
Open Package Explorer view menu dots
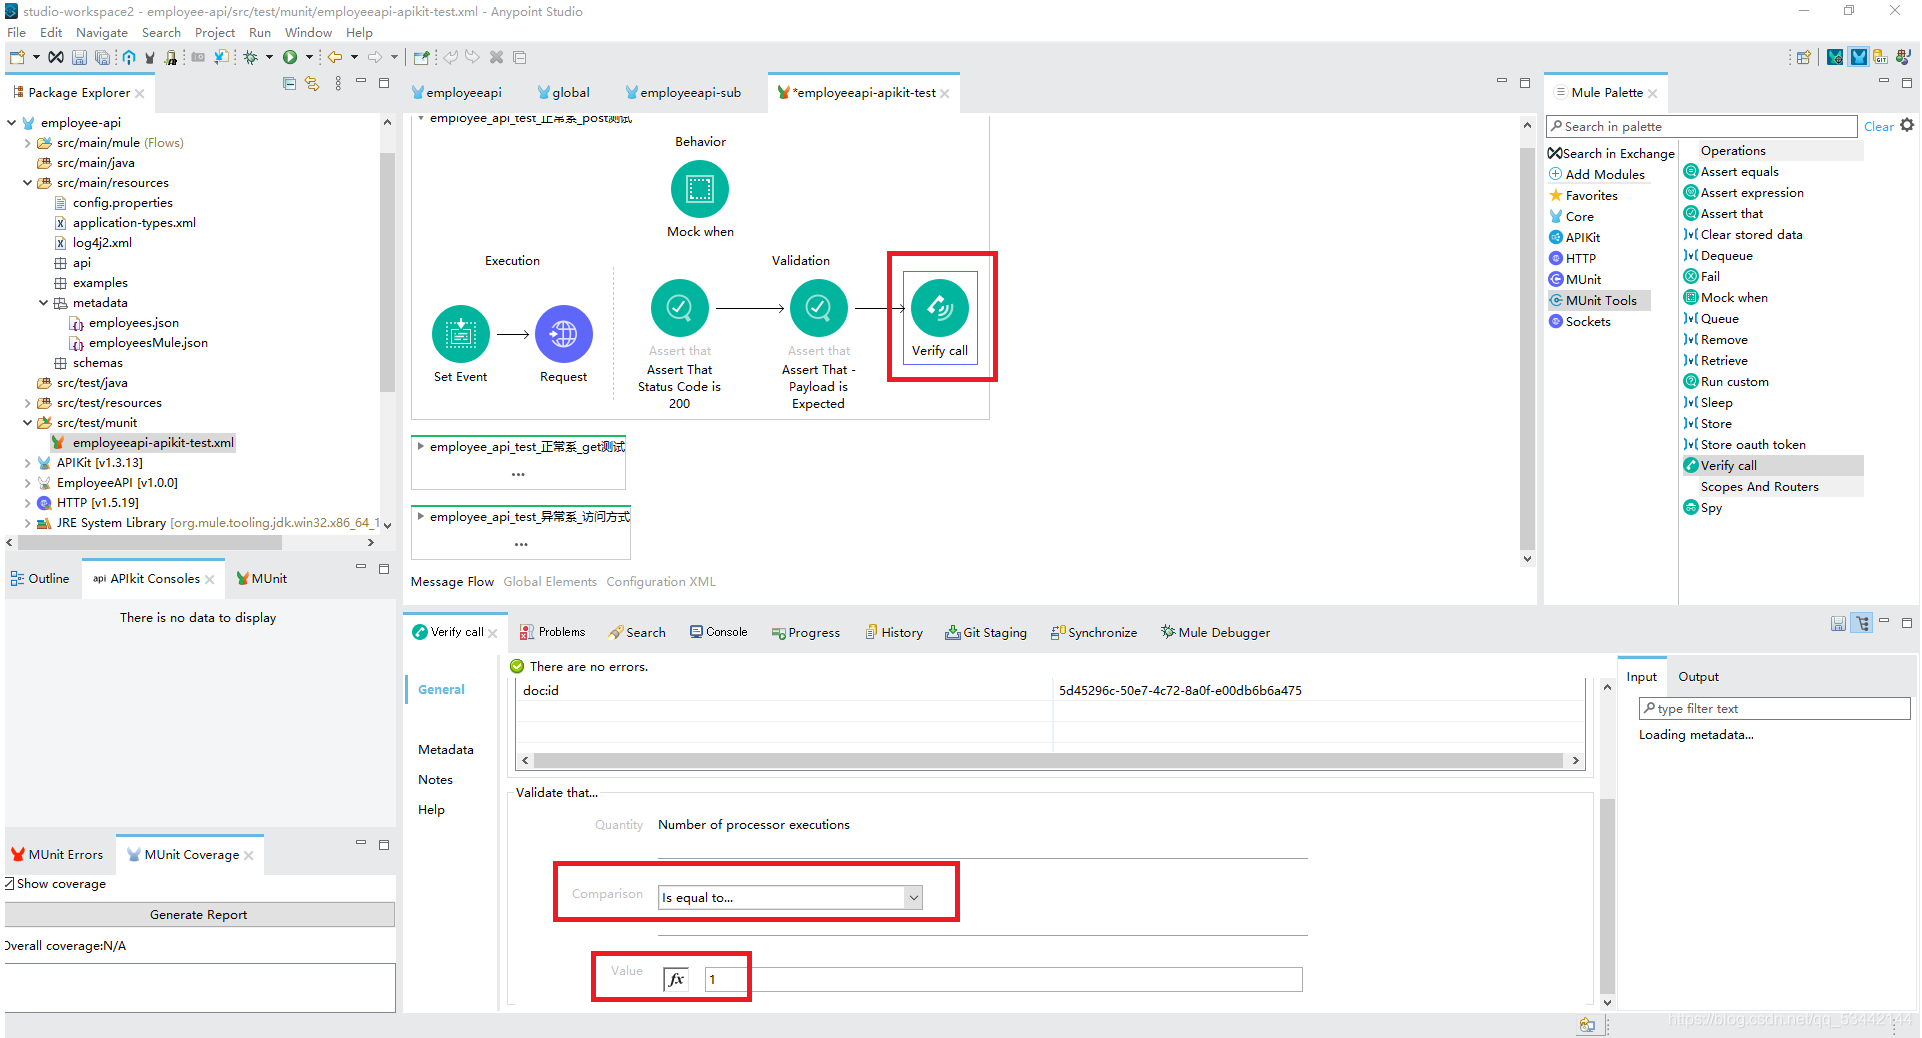338,84
